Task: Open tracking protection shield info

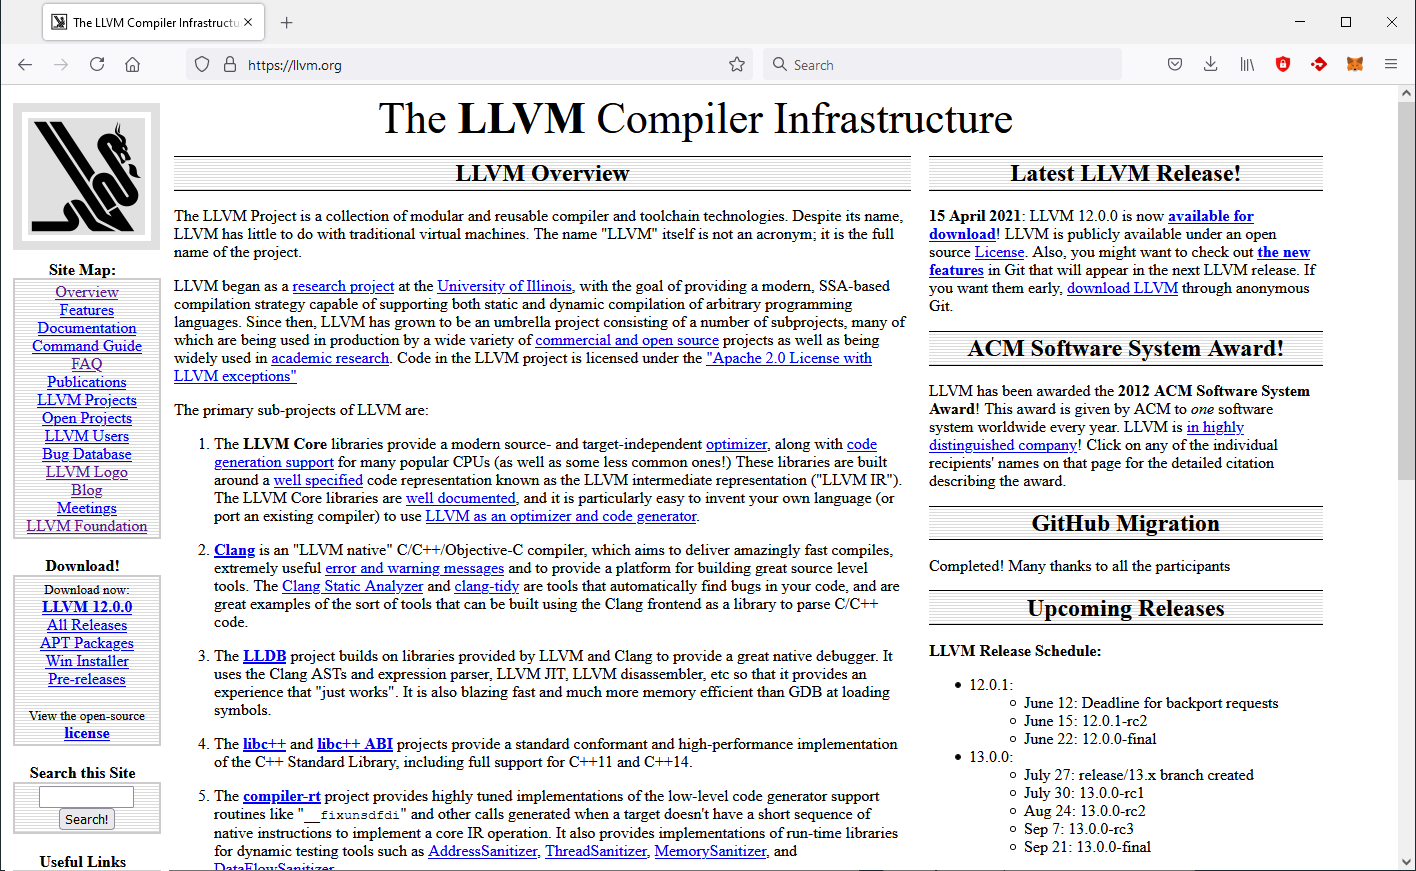Action: [203, 64]
